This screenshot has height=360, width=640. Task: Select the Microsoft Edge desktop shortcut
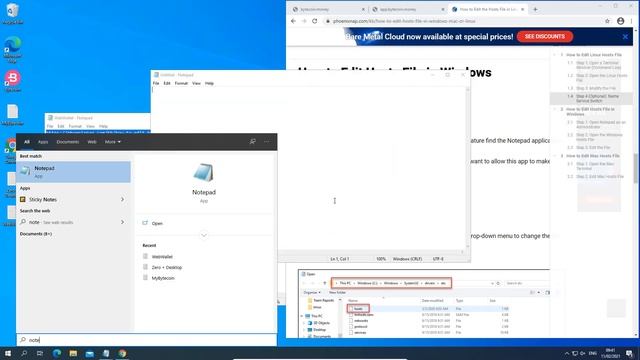[x=12, y=49]
